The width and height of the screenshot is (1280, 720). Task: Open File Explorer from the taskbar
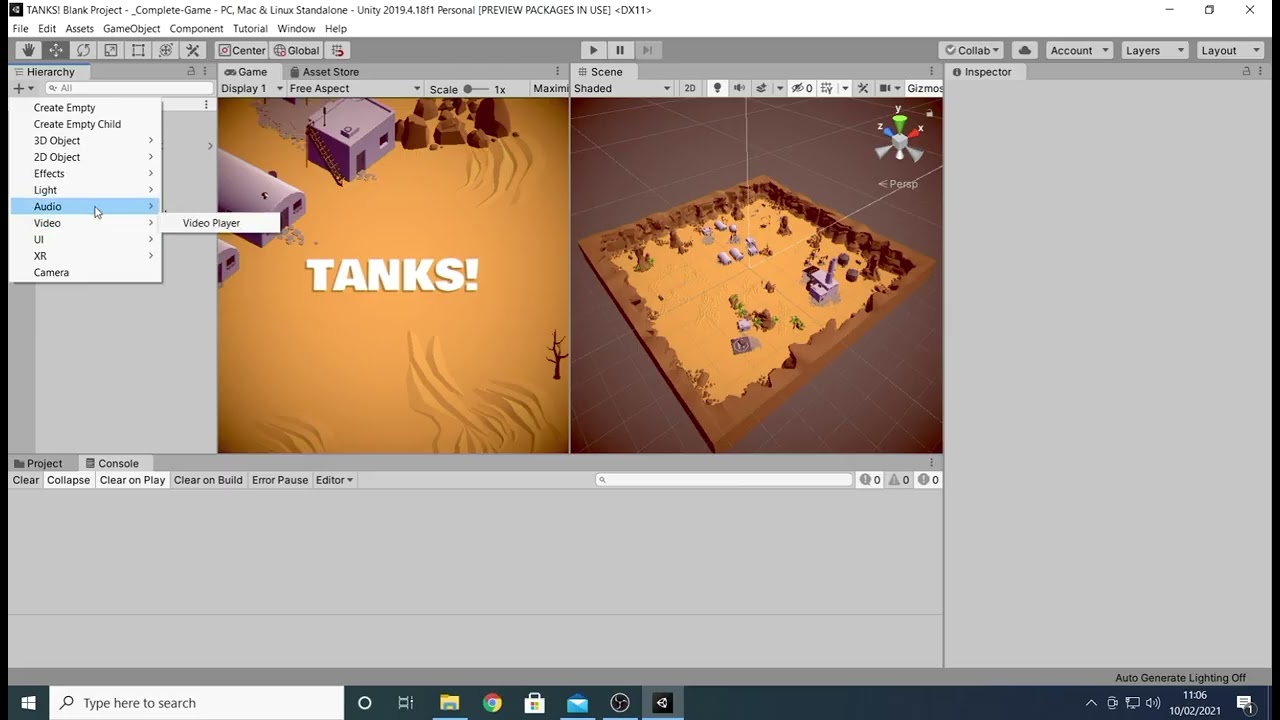[449, 703]
